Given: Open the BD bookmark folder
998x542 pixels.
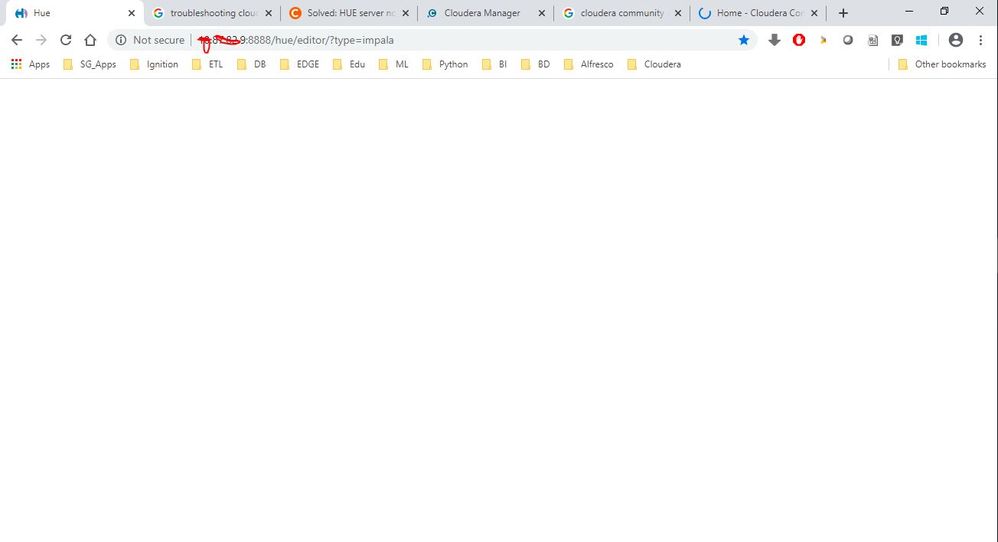Looking at the screenshot, I should (x=535, y=64).
